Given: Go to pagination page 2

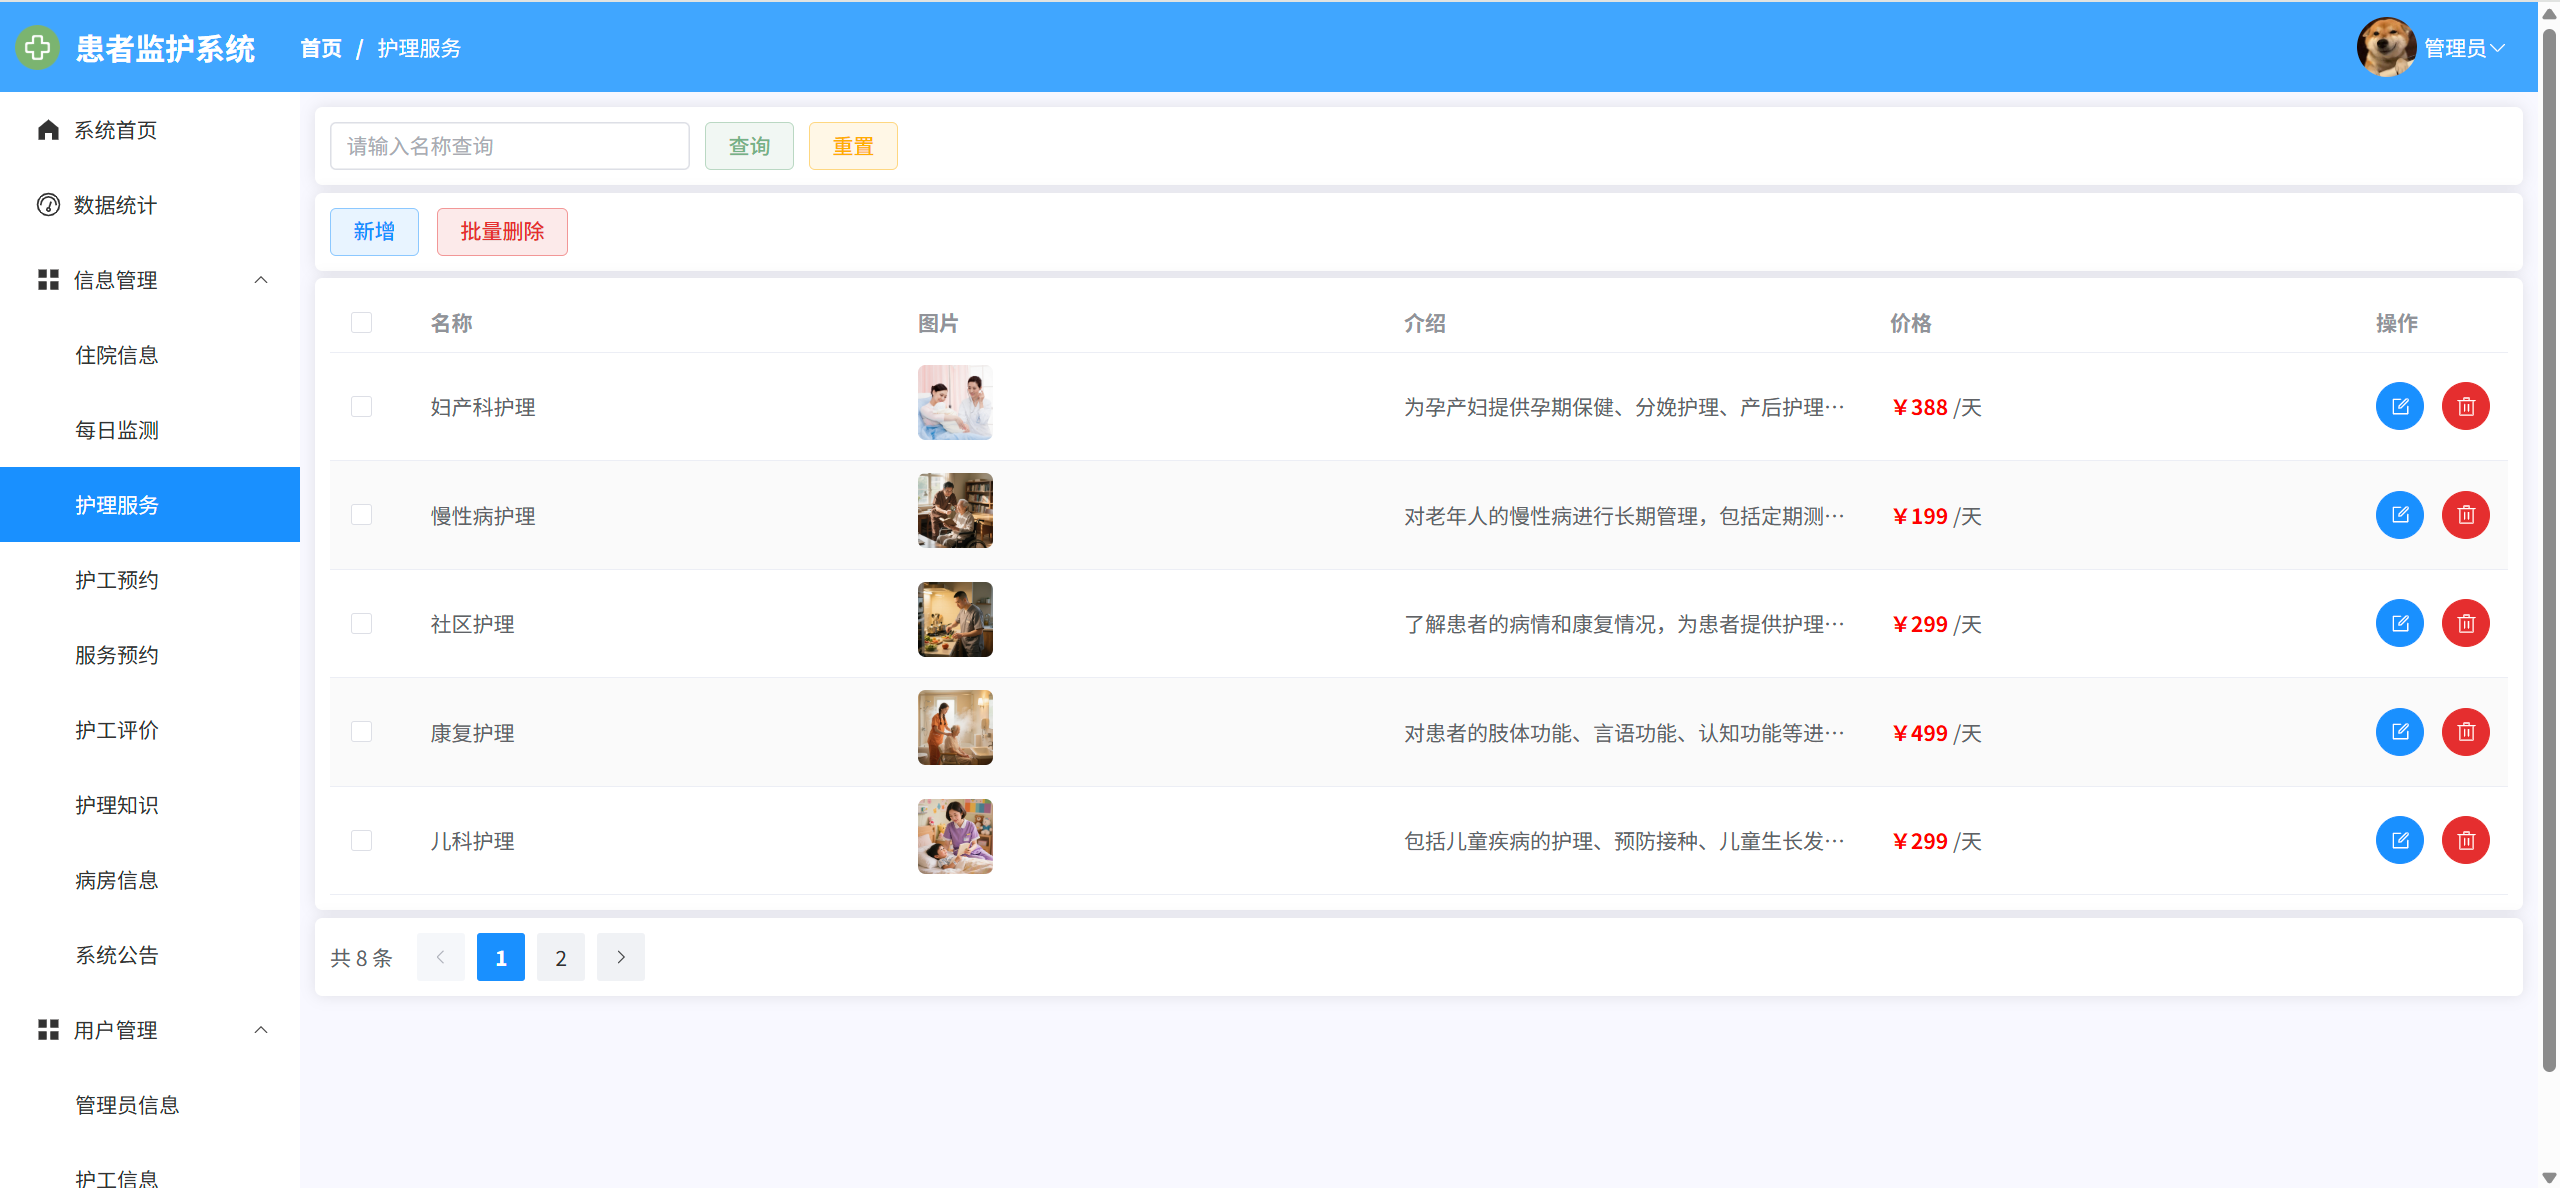Looking at the screenshot, I should [560, 957].
